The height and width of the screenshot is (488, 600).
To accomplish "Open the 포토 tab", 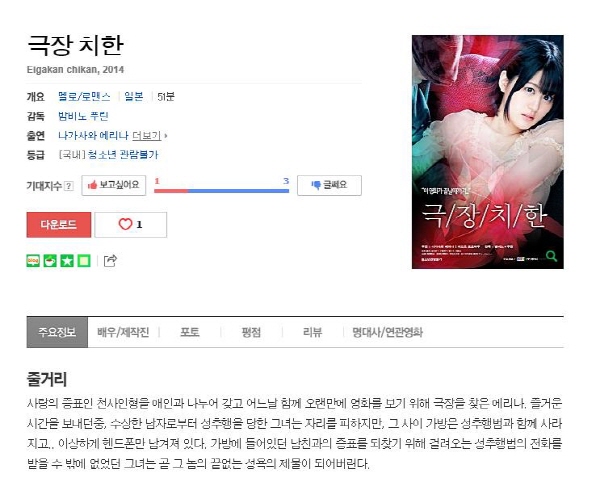I will pos(190,332).
